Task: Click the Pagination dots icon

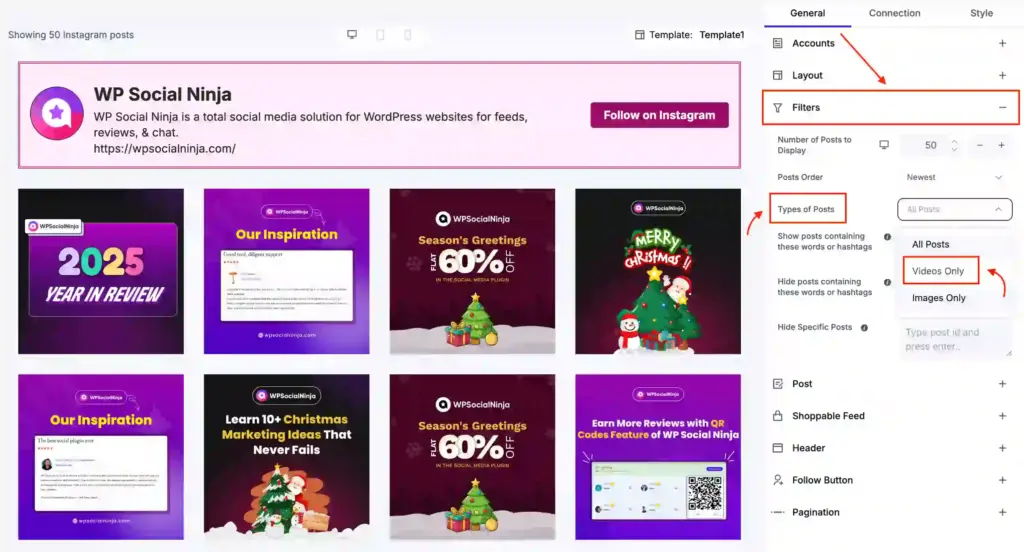Action: coord(777,512)
